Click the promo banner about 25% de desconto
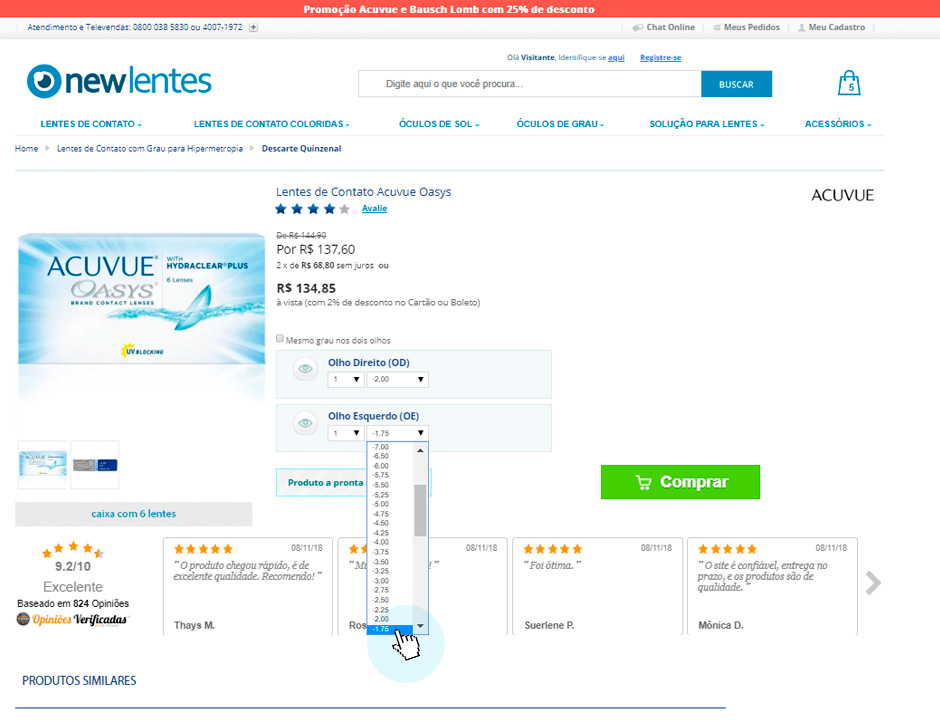 [449, 9]
